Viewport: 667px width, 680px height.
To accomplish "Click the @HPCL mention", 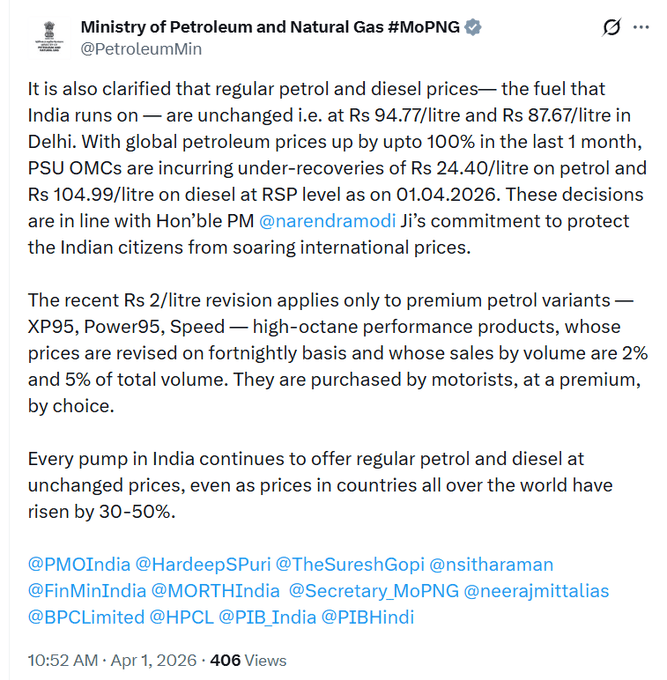I will pyautogui.click(x=180, y=617).
